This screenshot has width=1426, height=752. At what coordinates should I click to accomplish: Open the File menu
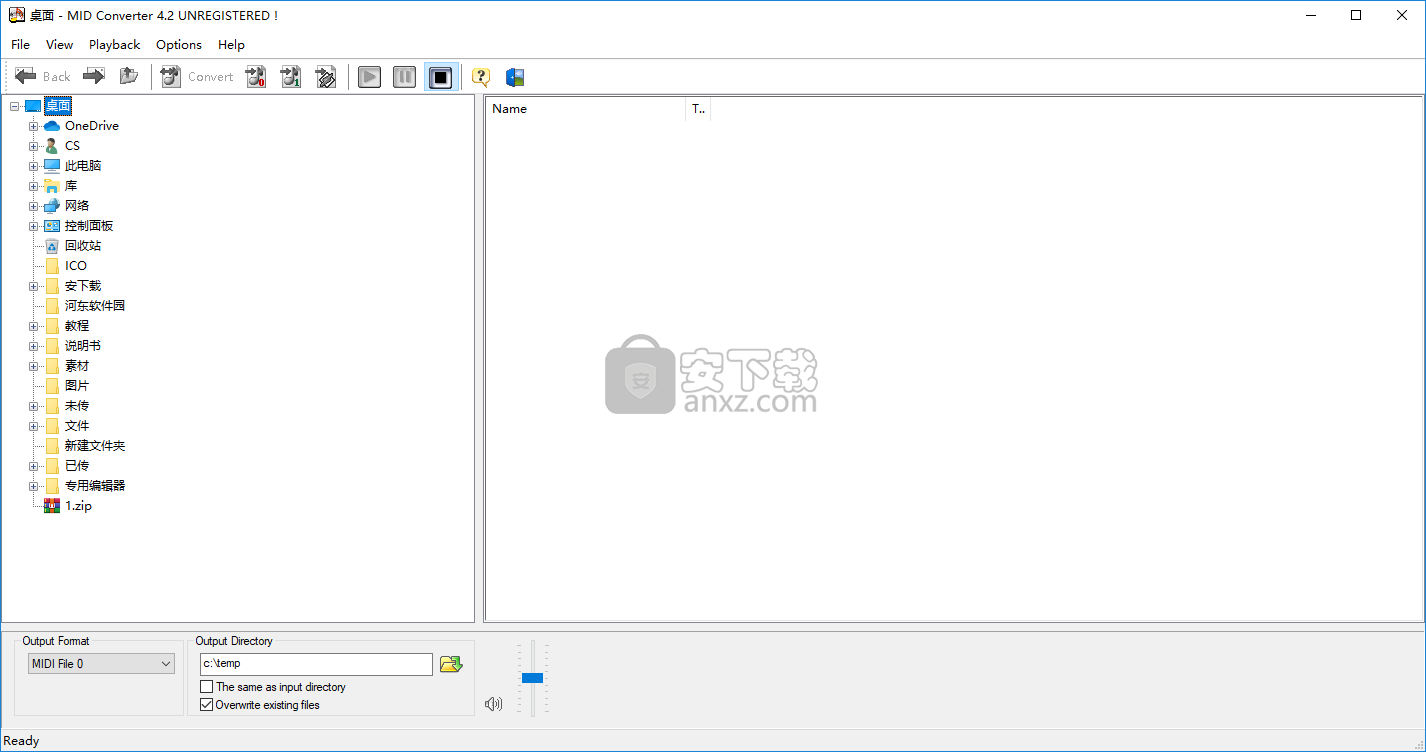pyautogui.click(x=21, y=44)
